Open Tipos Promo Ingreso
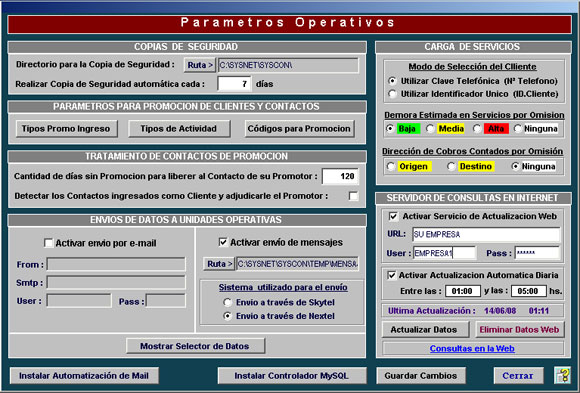 (67, 129)
